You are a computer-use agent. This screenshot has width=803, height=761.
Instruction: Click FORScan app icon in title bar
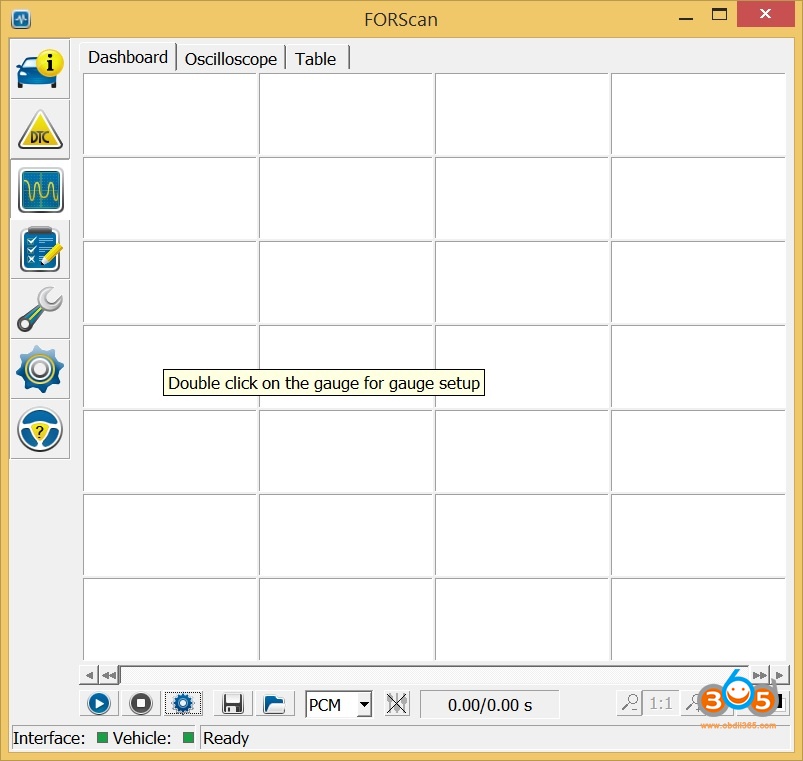[21, 19]
